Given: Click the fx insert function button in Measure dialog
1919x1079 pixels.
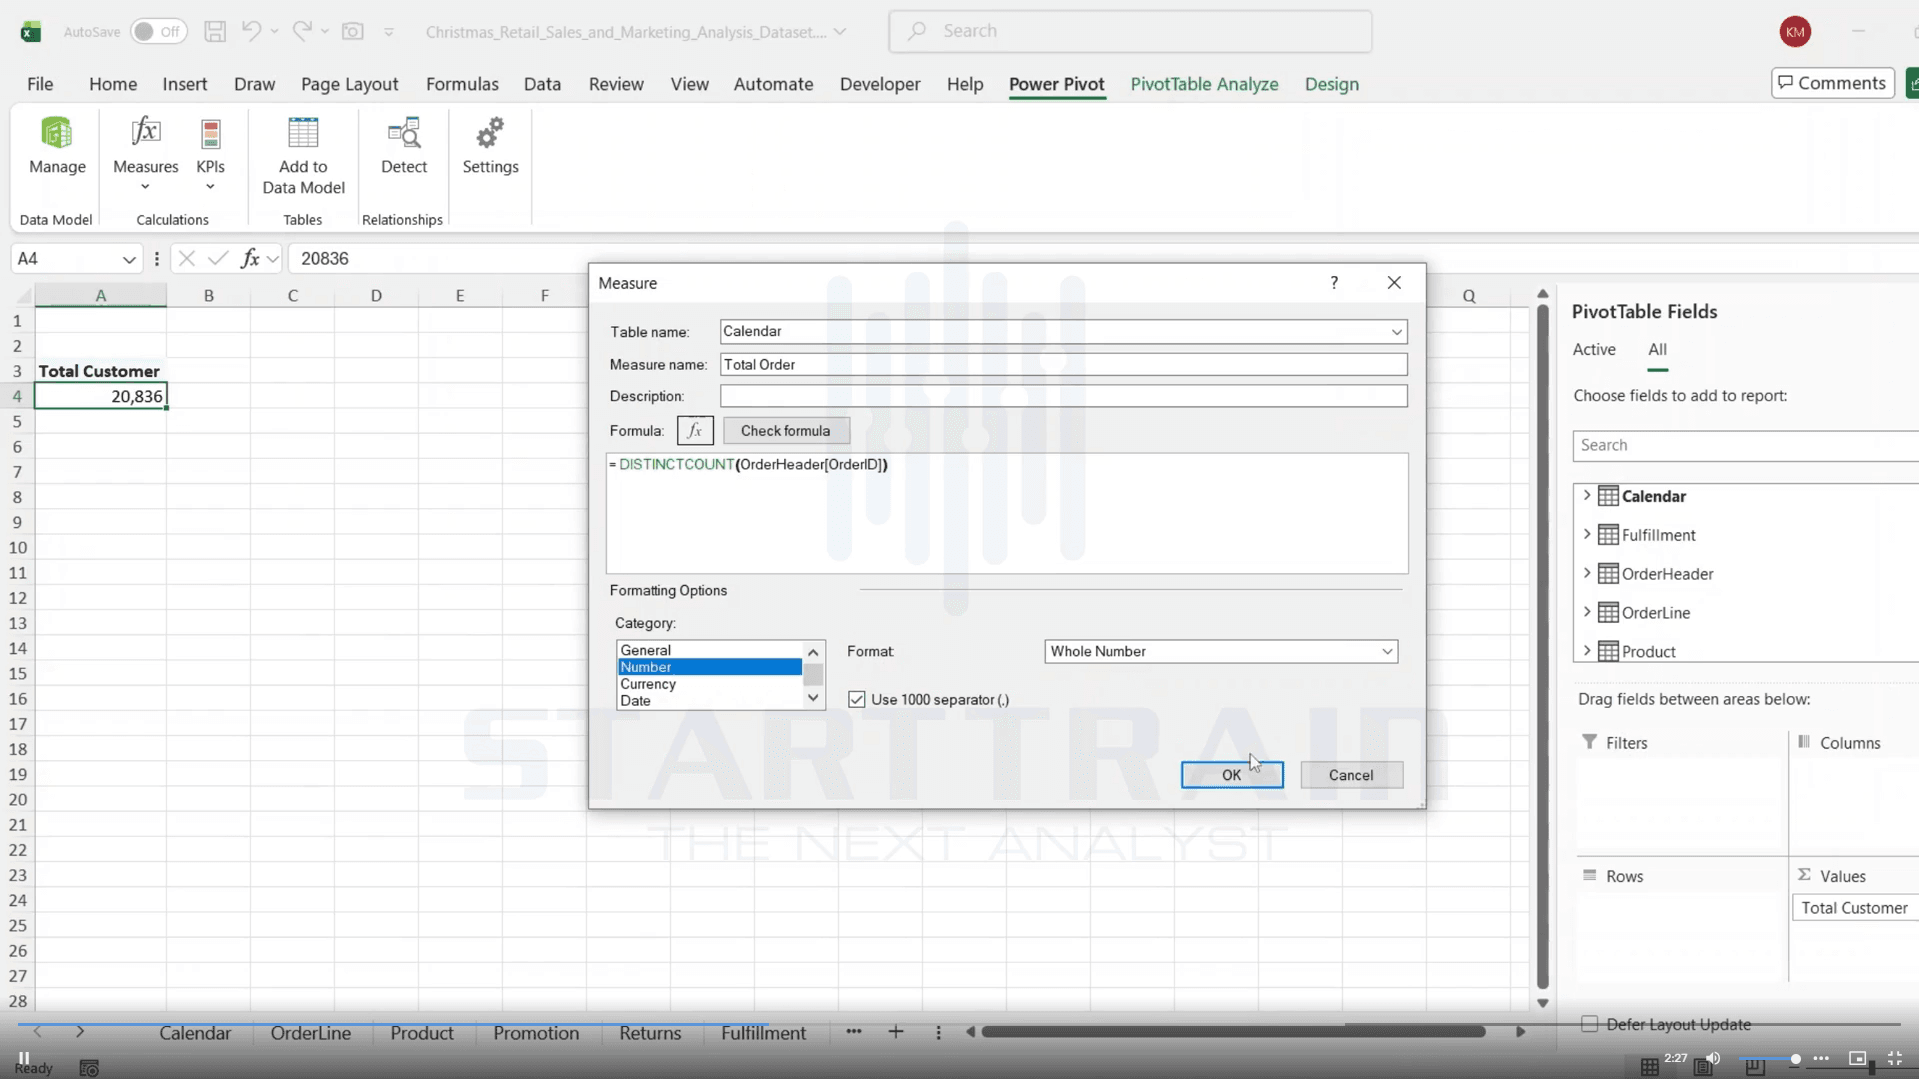Looking at the screenshot, I should tap(695, 431).
